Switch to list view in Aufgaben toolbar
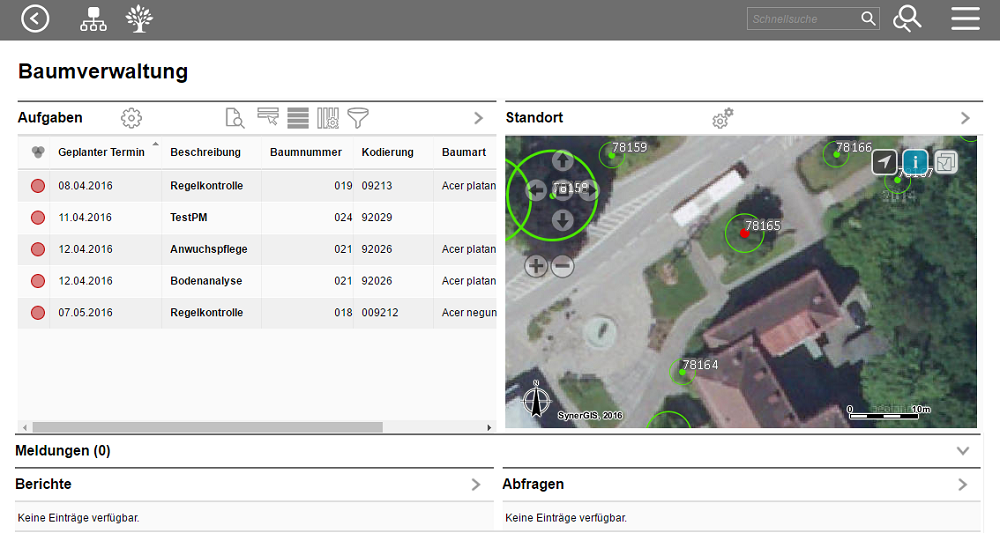Screen dimensions: 1000x533 (297, 118)
